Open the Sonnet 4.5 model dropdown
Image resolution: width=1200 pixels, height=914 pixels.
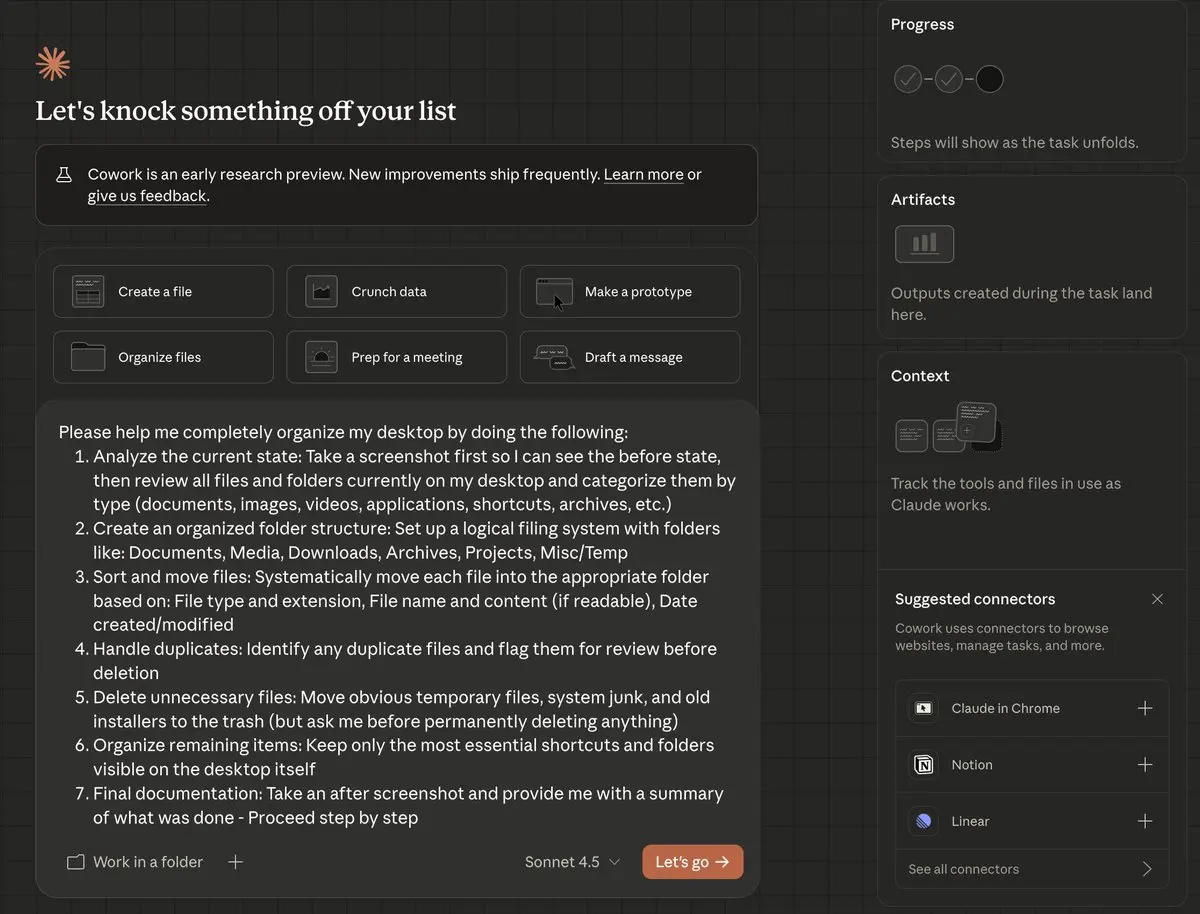point(572,862)
